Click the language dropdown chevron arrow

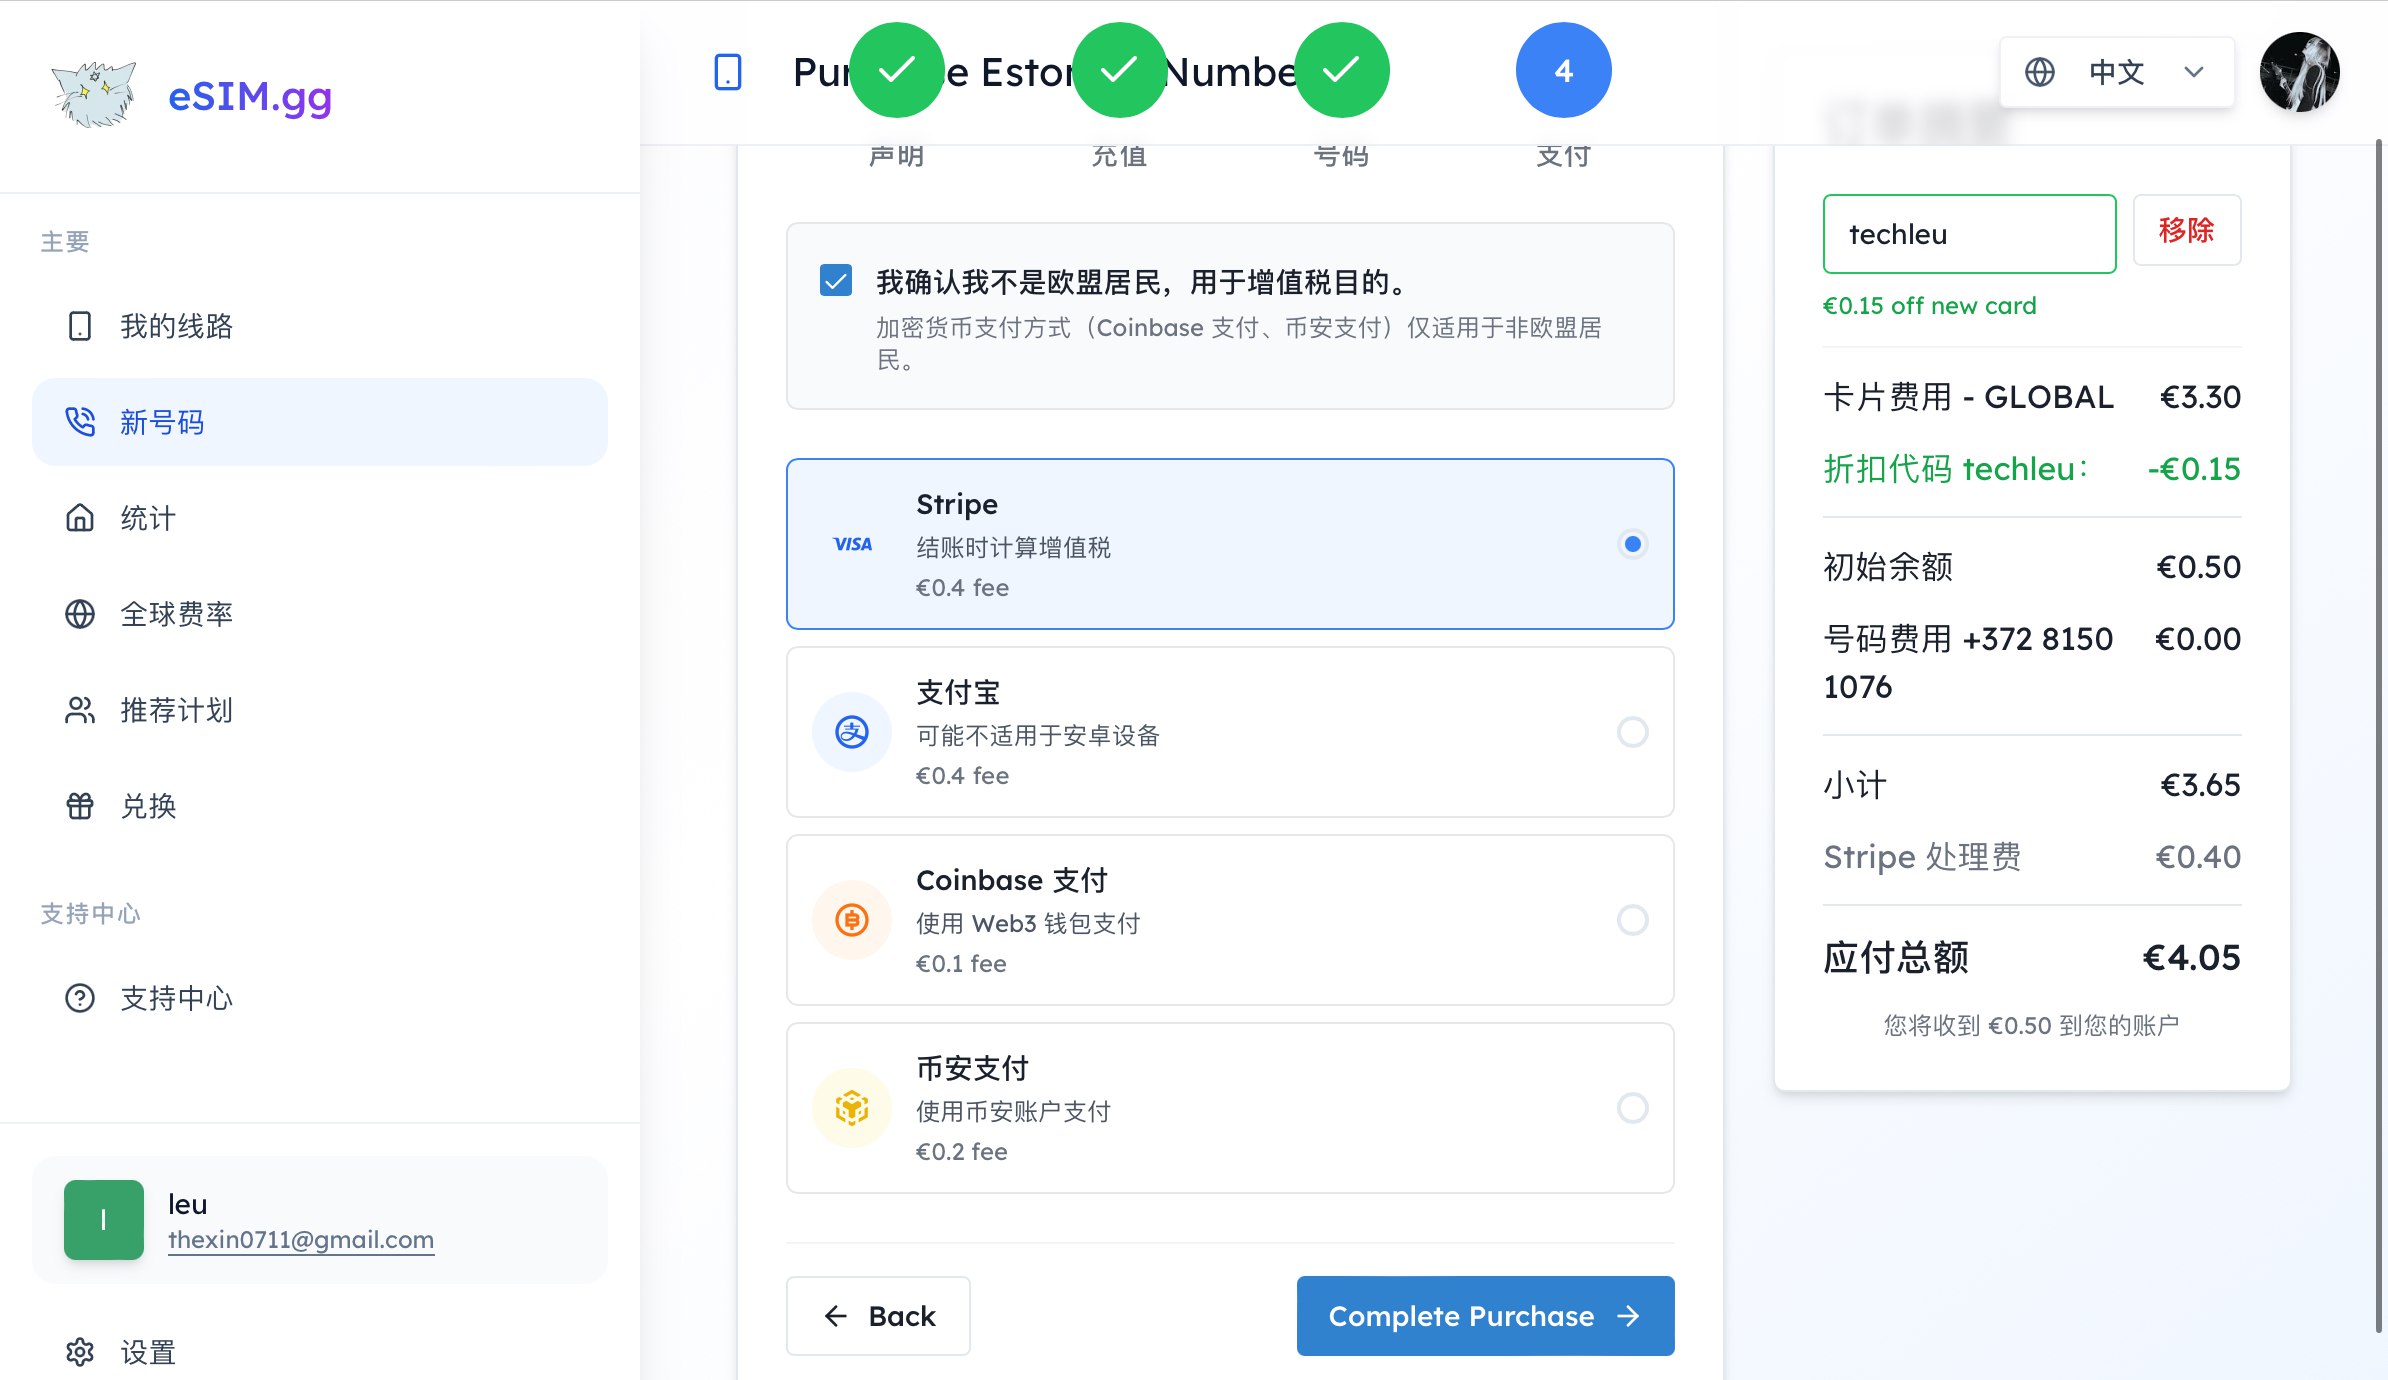click(2194, 72)
